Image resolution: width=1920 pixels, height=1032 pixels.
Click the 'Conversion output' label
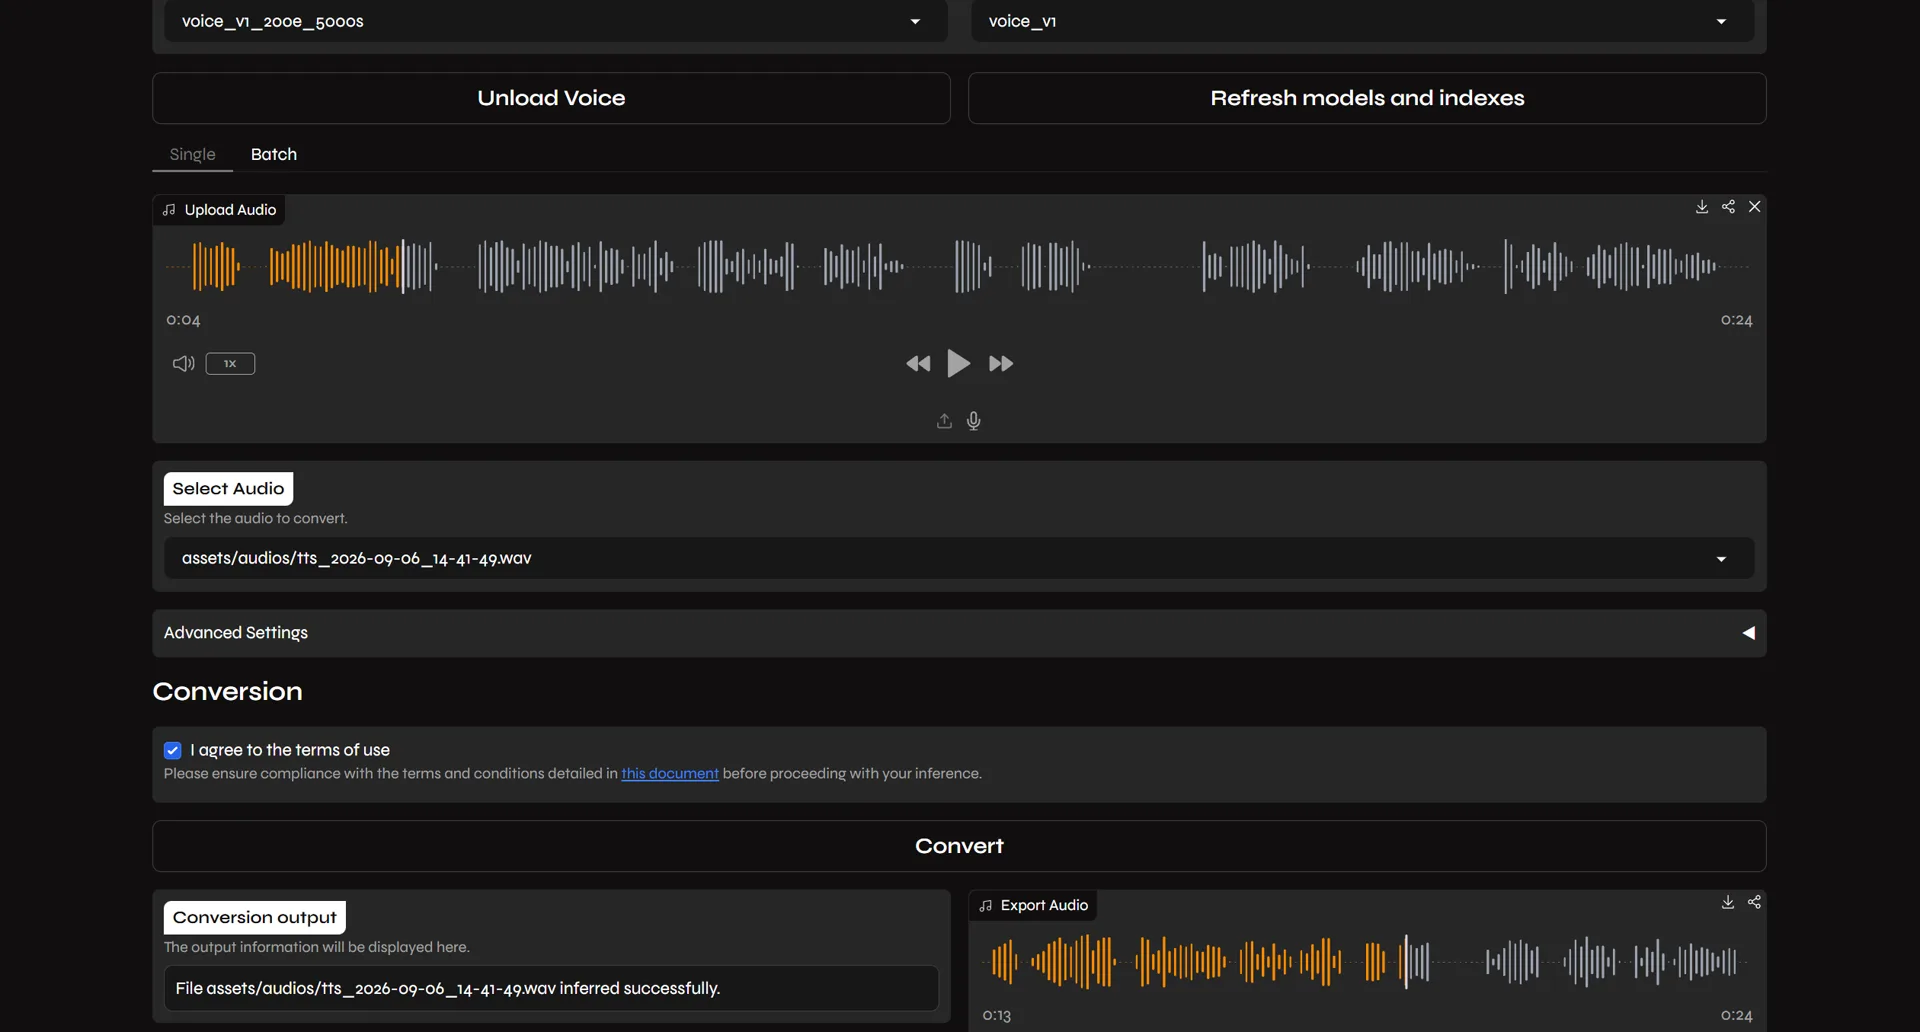pos(254,918)
